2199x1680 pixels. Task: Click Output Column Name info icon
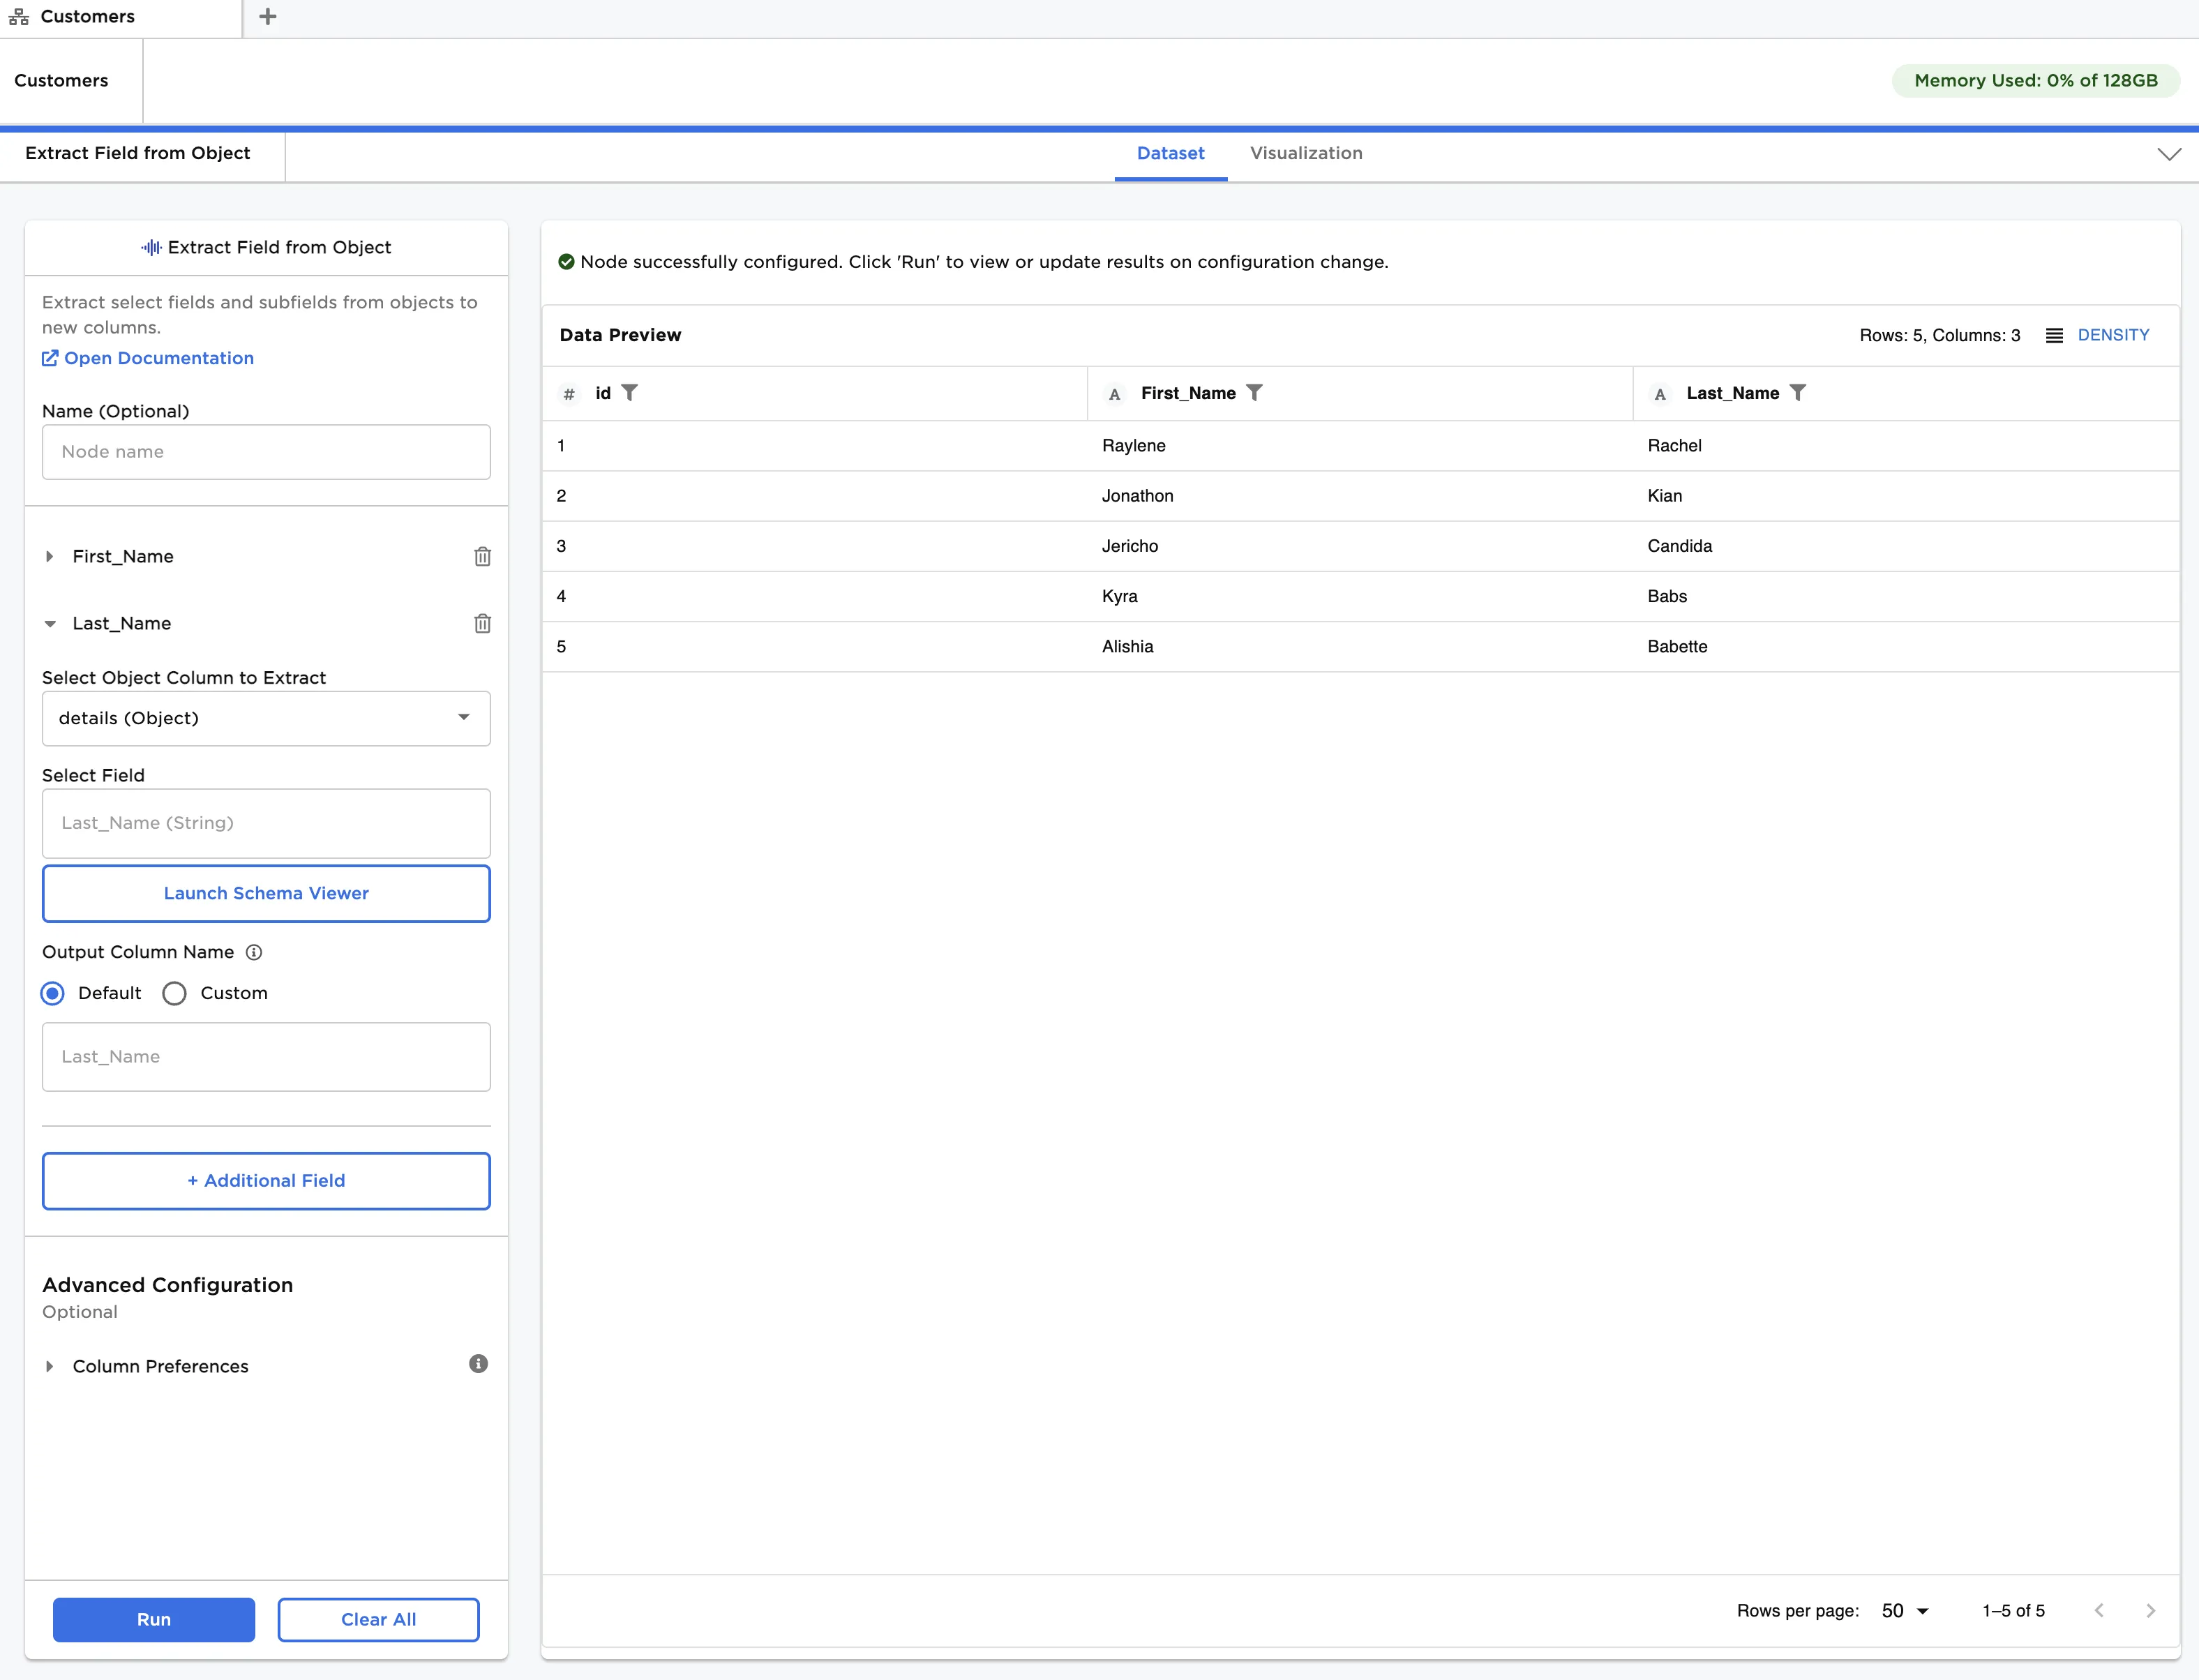point(254,952)
